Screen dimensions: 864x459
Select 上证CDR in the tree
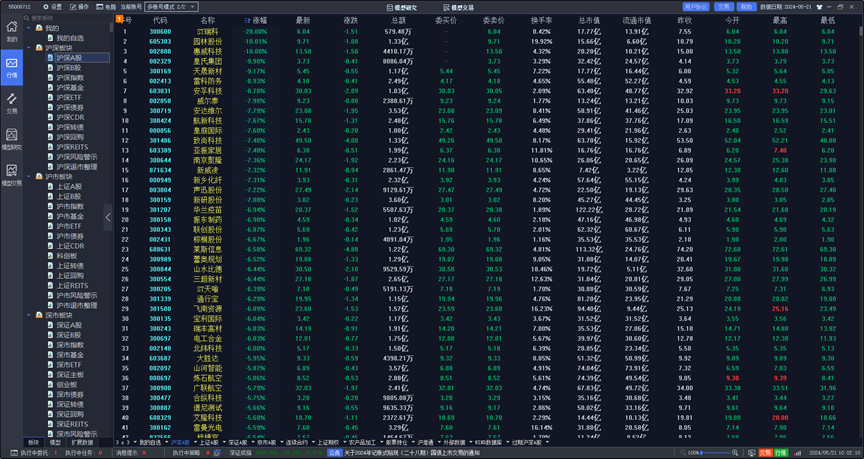tap(70, 246)
